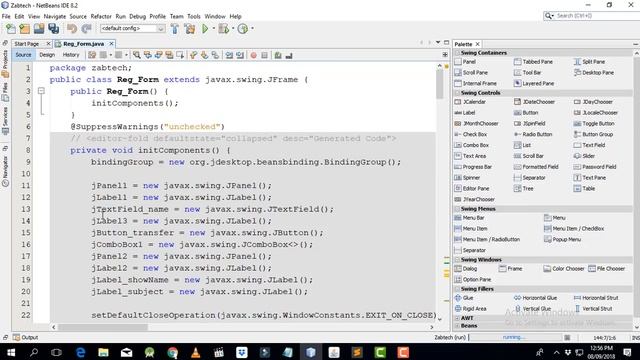Screen dimensions: 640x360
Task: Expand the AWT palette section
Action: [457, 318]
